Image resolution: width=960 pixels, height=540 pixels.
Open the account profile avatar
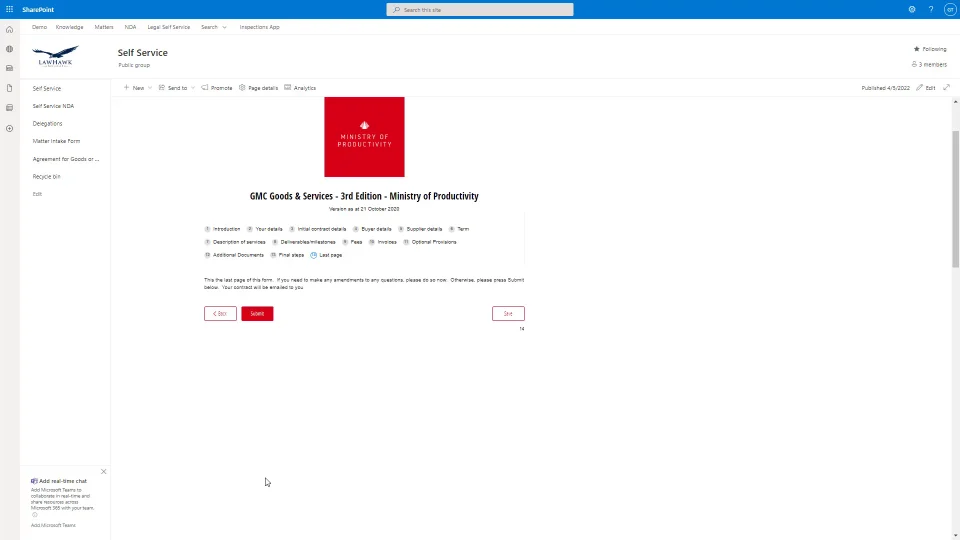(950, 9)
